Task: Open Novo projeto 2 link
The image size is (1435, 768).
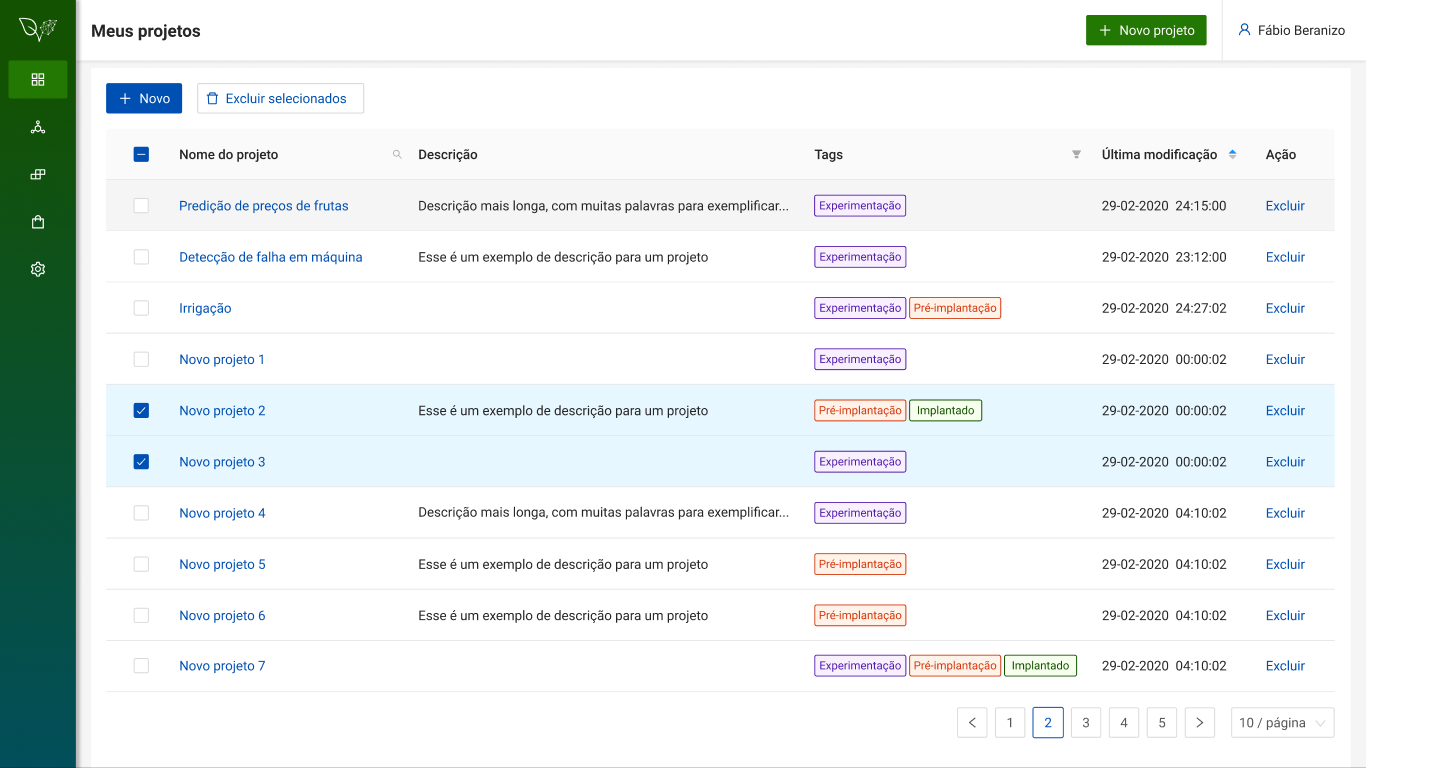Action: coord(222,410)
